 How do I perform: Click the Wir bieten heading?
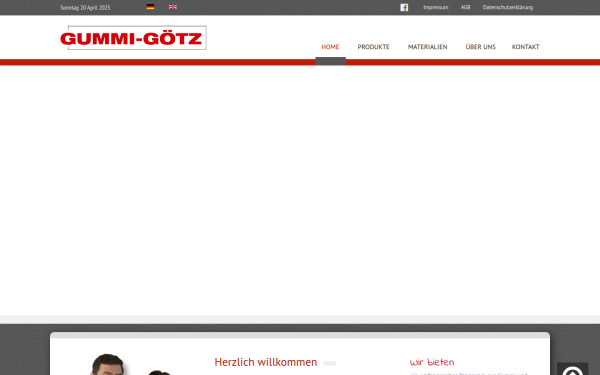click(x=432, y=362)
